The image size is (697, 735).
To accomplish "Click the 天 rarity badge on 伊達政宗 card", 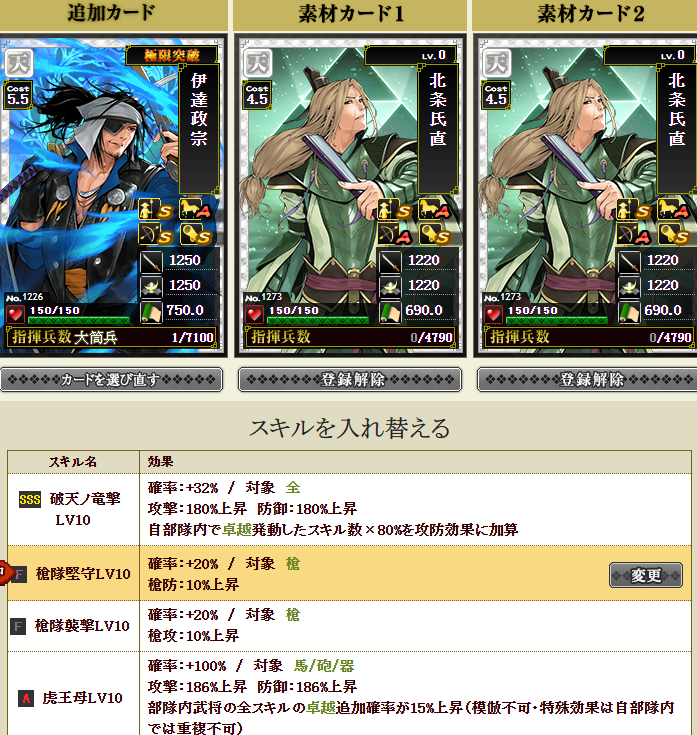I will (x=19, y=63).
